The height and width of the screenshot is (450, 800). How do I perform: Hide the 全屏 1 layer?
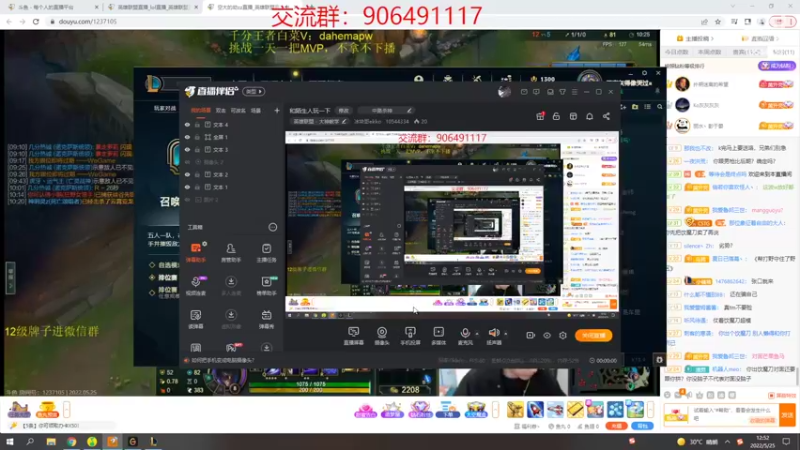click(x=188, y=137)
